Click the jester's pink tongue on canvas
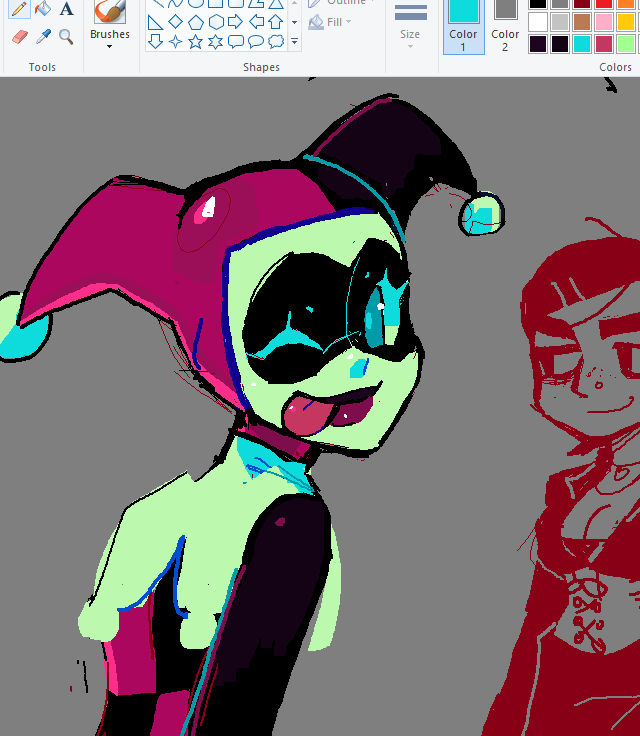 306,414
